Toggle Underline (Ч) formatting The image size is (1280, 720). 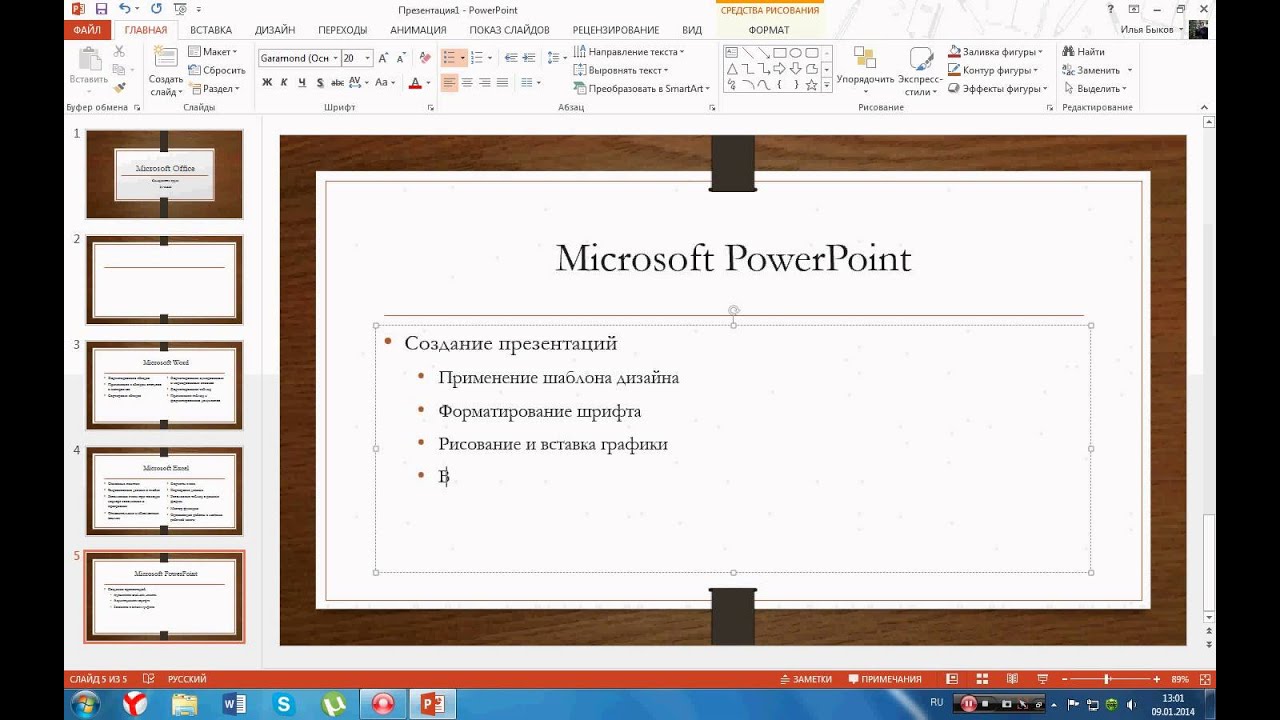pyautogui.click(x=302, y=82)
